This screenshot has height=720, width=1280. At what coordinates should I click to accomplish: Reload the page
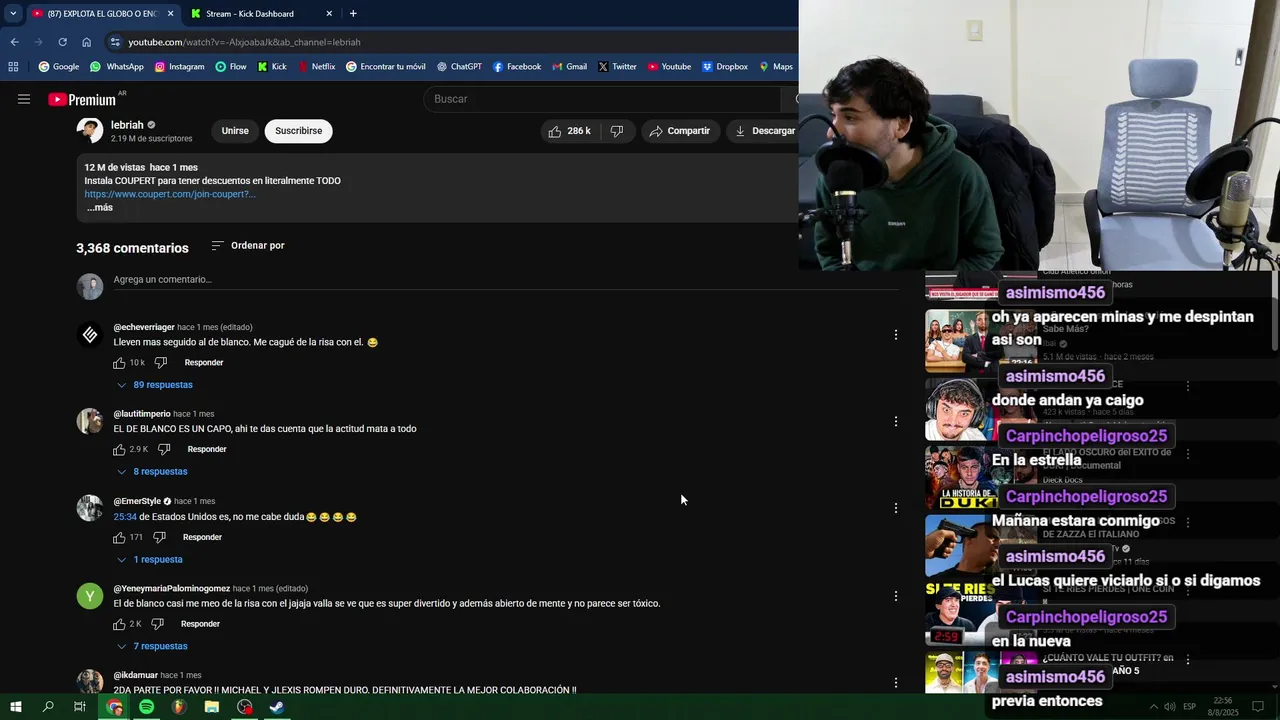62,42
